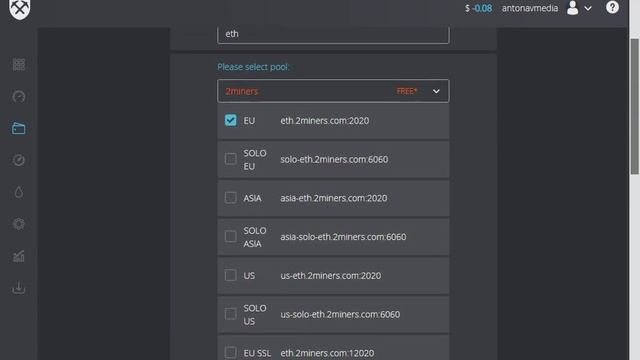Open the grid dashboard sidebar icon
The image size is (640, 360).
(19, 64)
